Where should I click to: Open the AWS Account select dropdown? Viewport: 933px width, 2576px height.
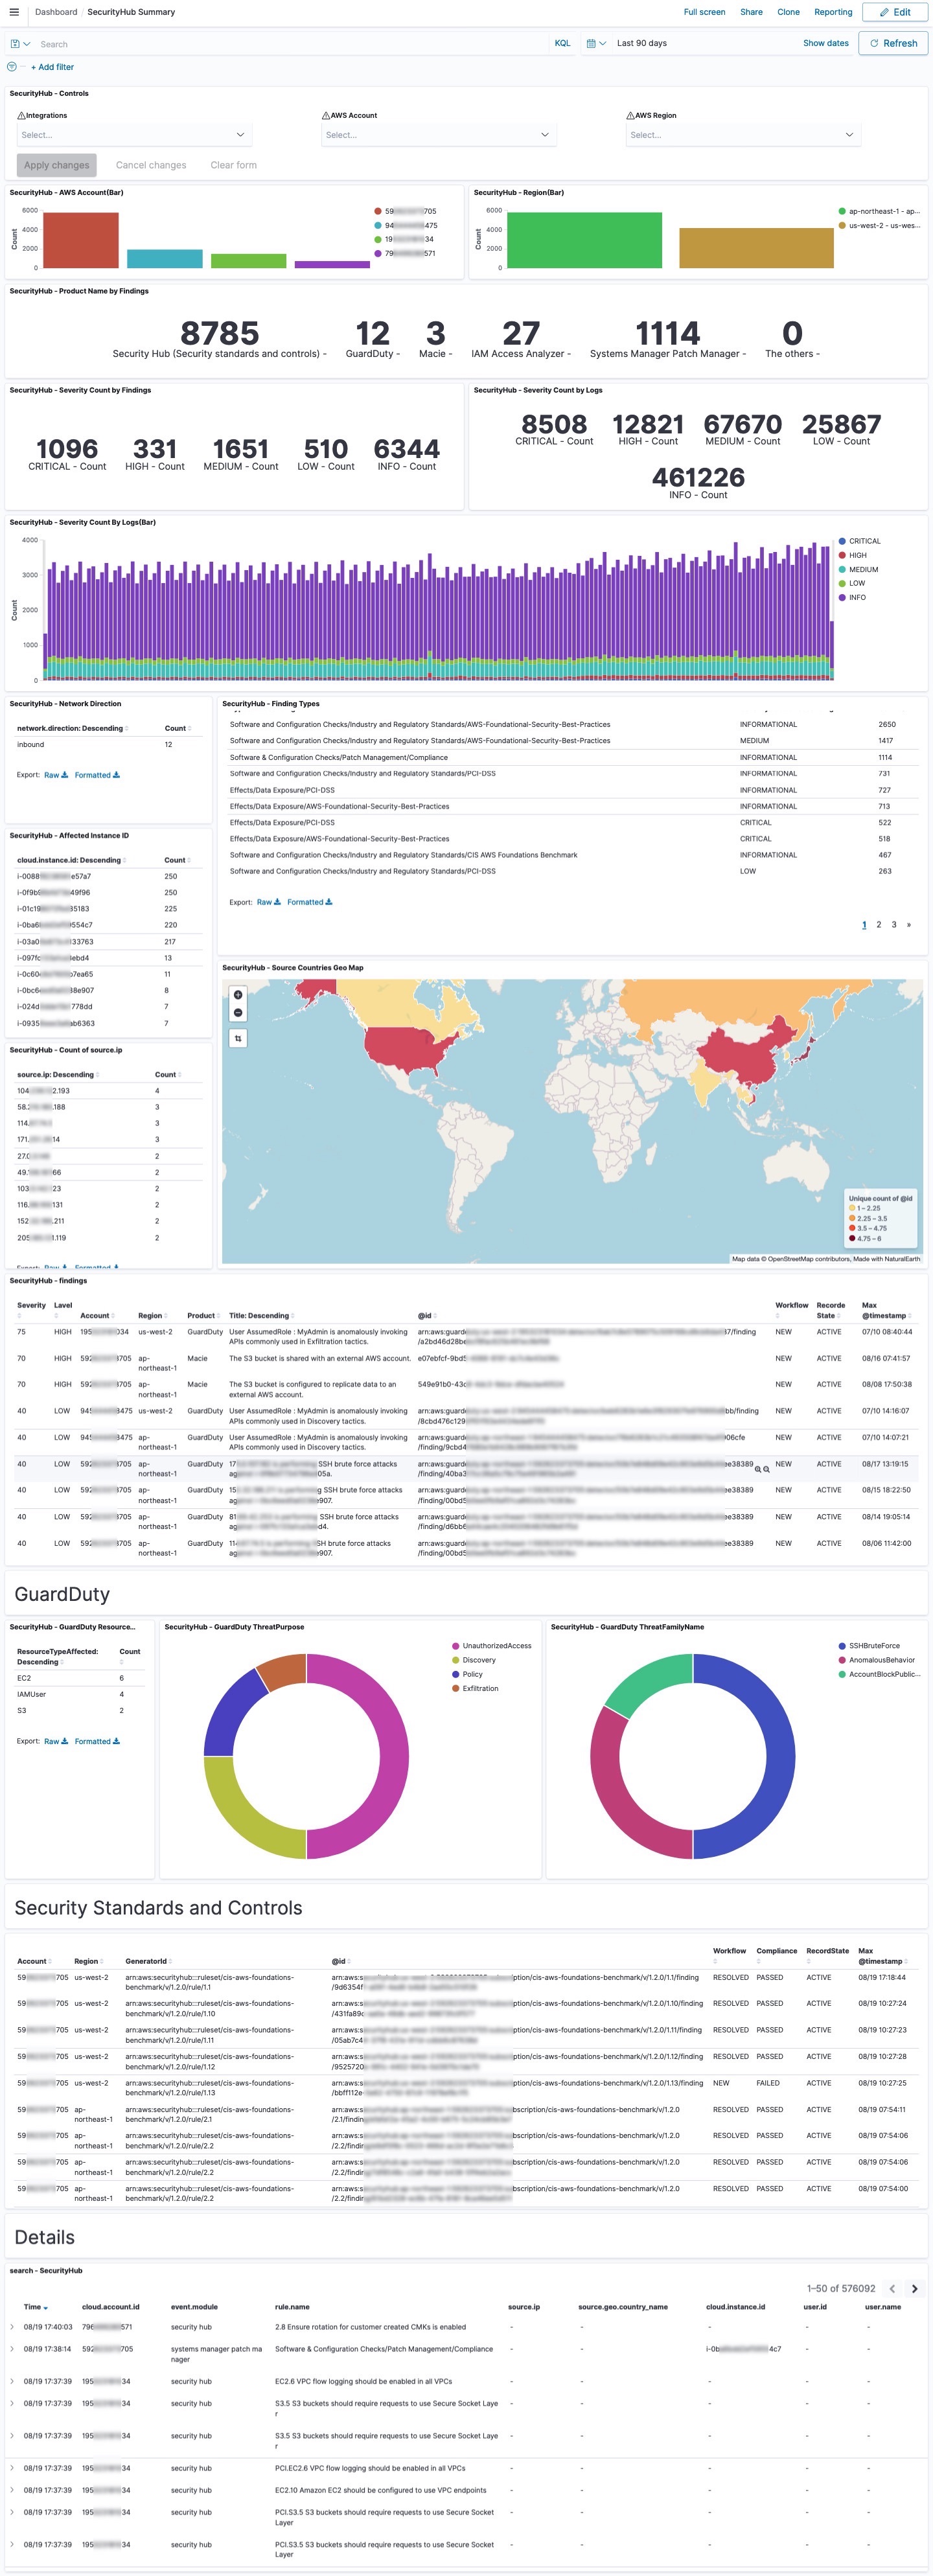439,135
